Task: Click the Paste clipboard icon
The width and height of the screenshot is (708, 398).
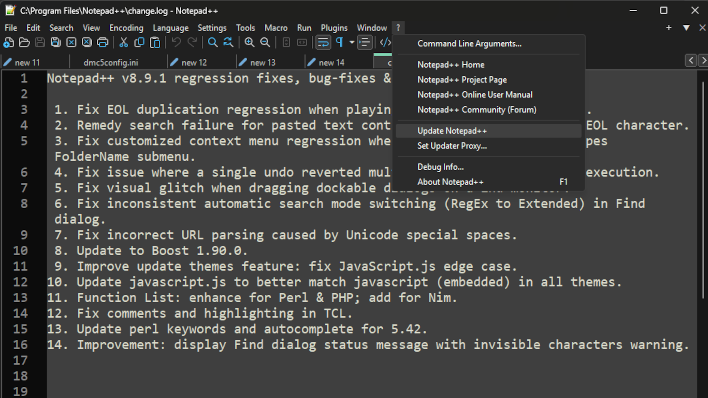Action: click(x=155, y=42)
